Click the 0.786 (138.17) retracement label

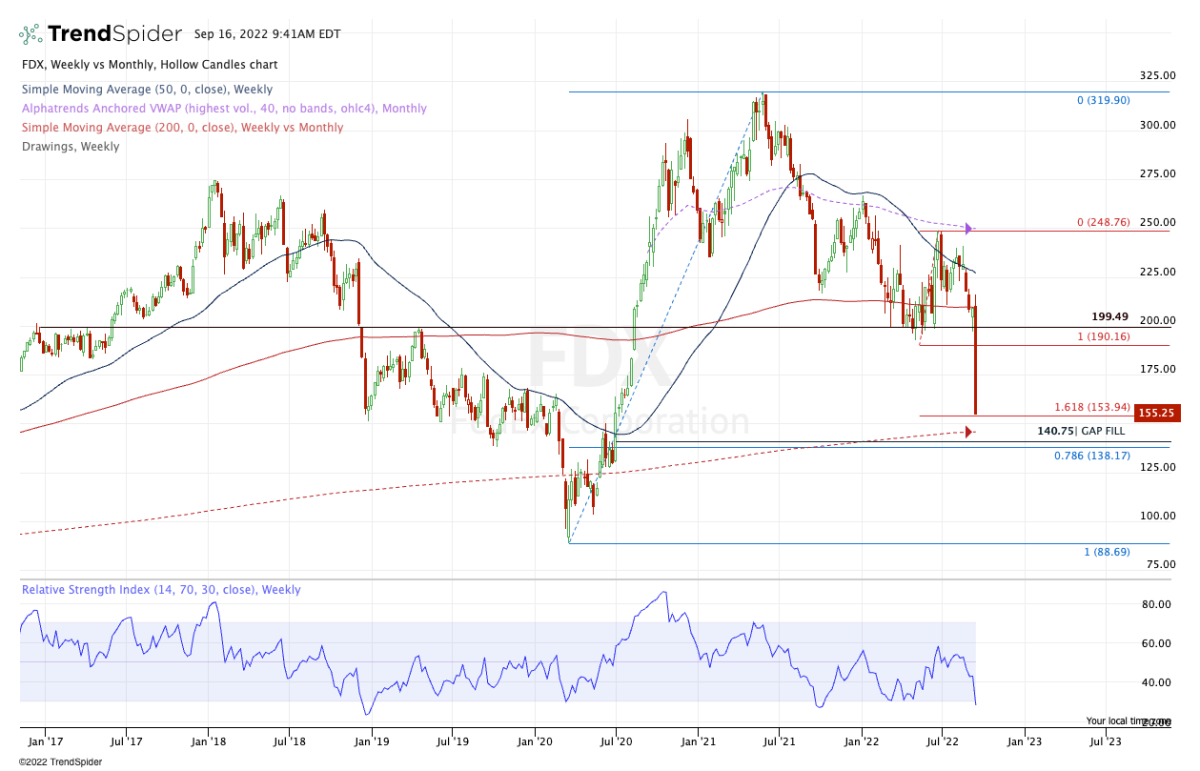point(1092,455)
